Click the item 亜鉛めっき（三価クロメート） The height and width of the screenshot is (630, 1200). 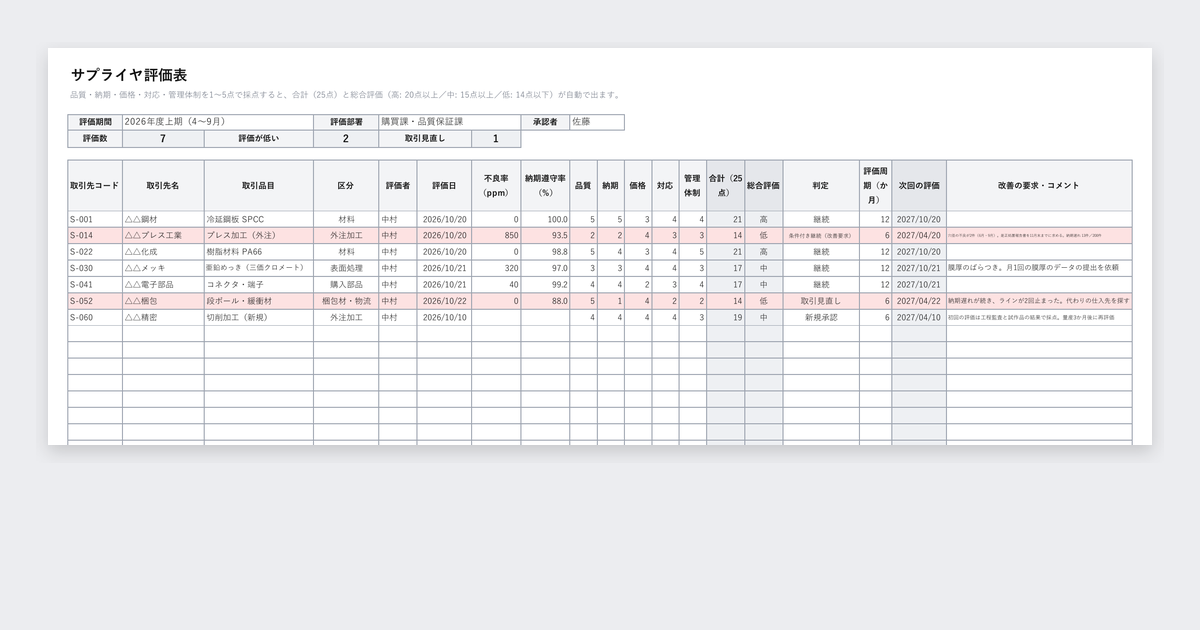pyautogui.click(x=259, y=268)
